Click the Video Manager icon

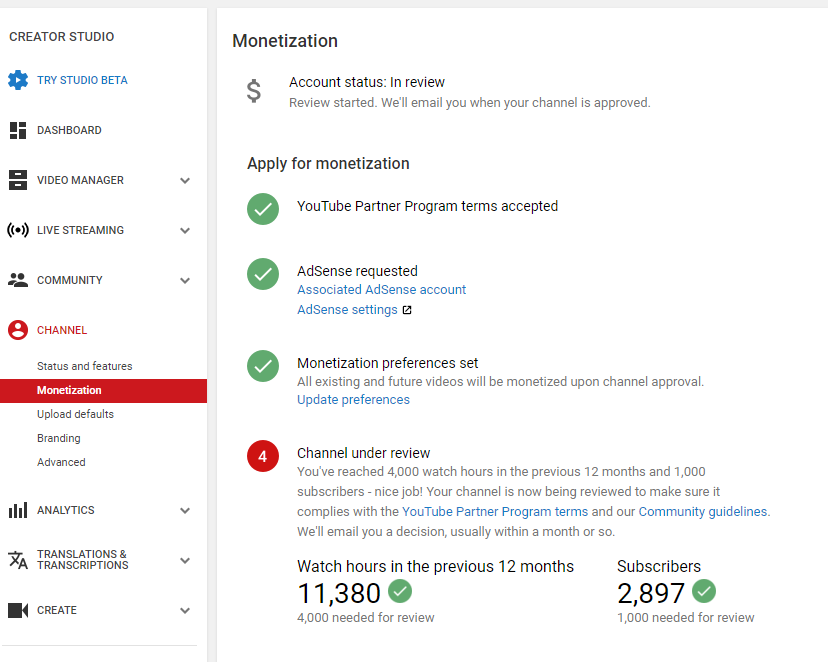click(18, 180)
